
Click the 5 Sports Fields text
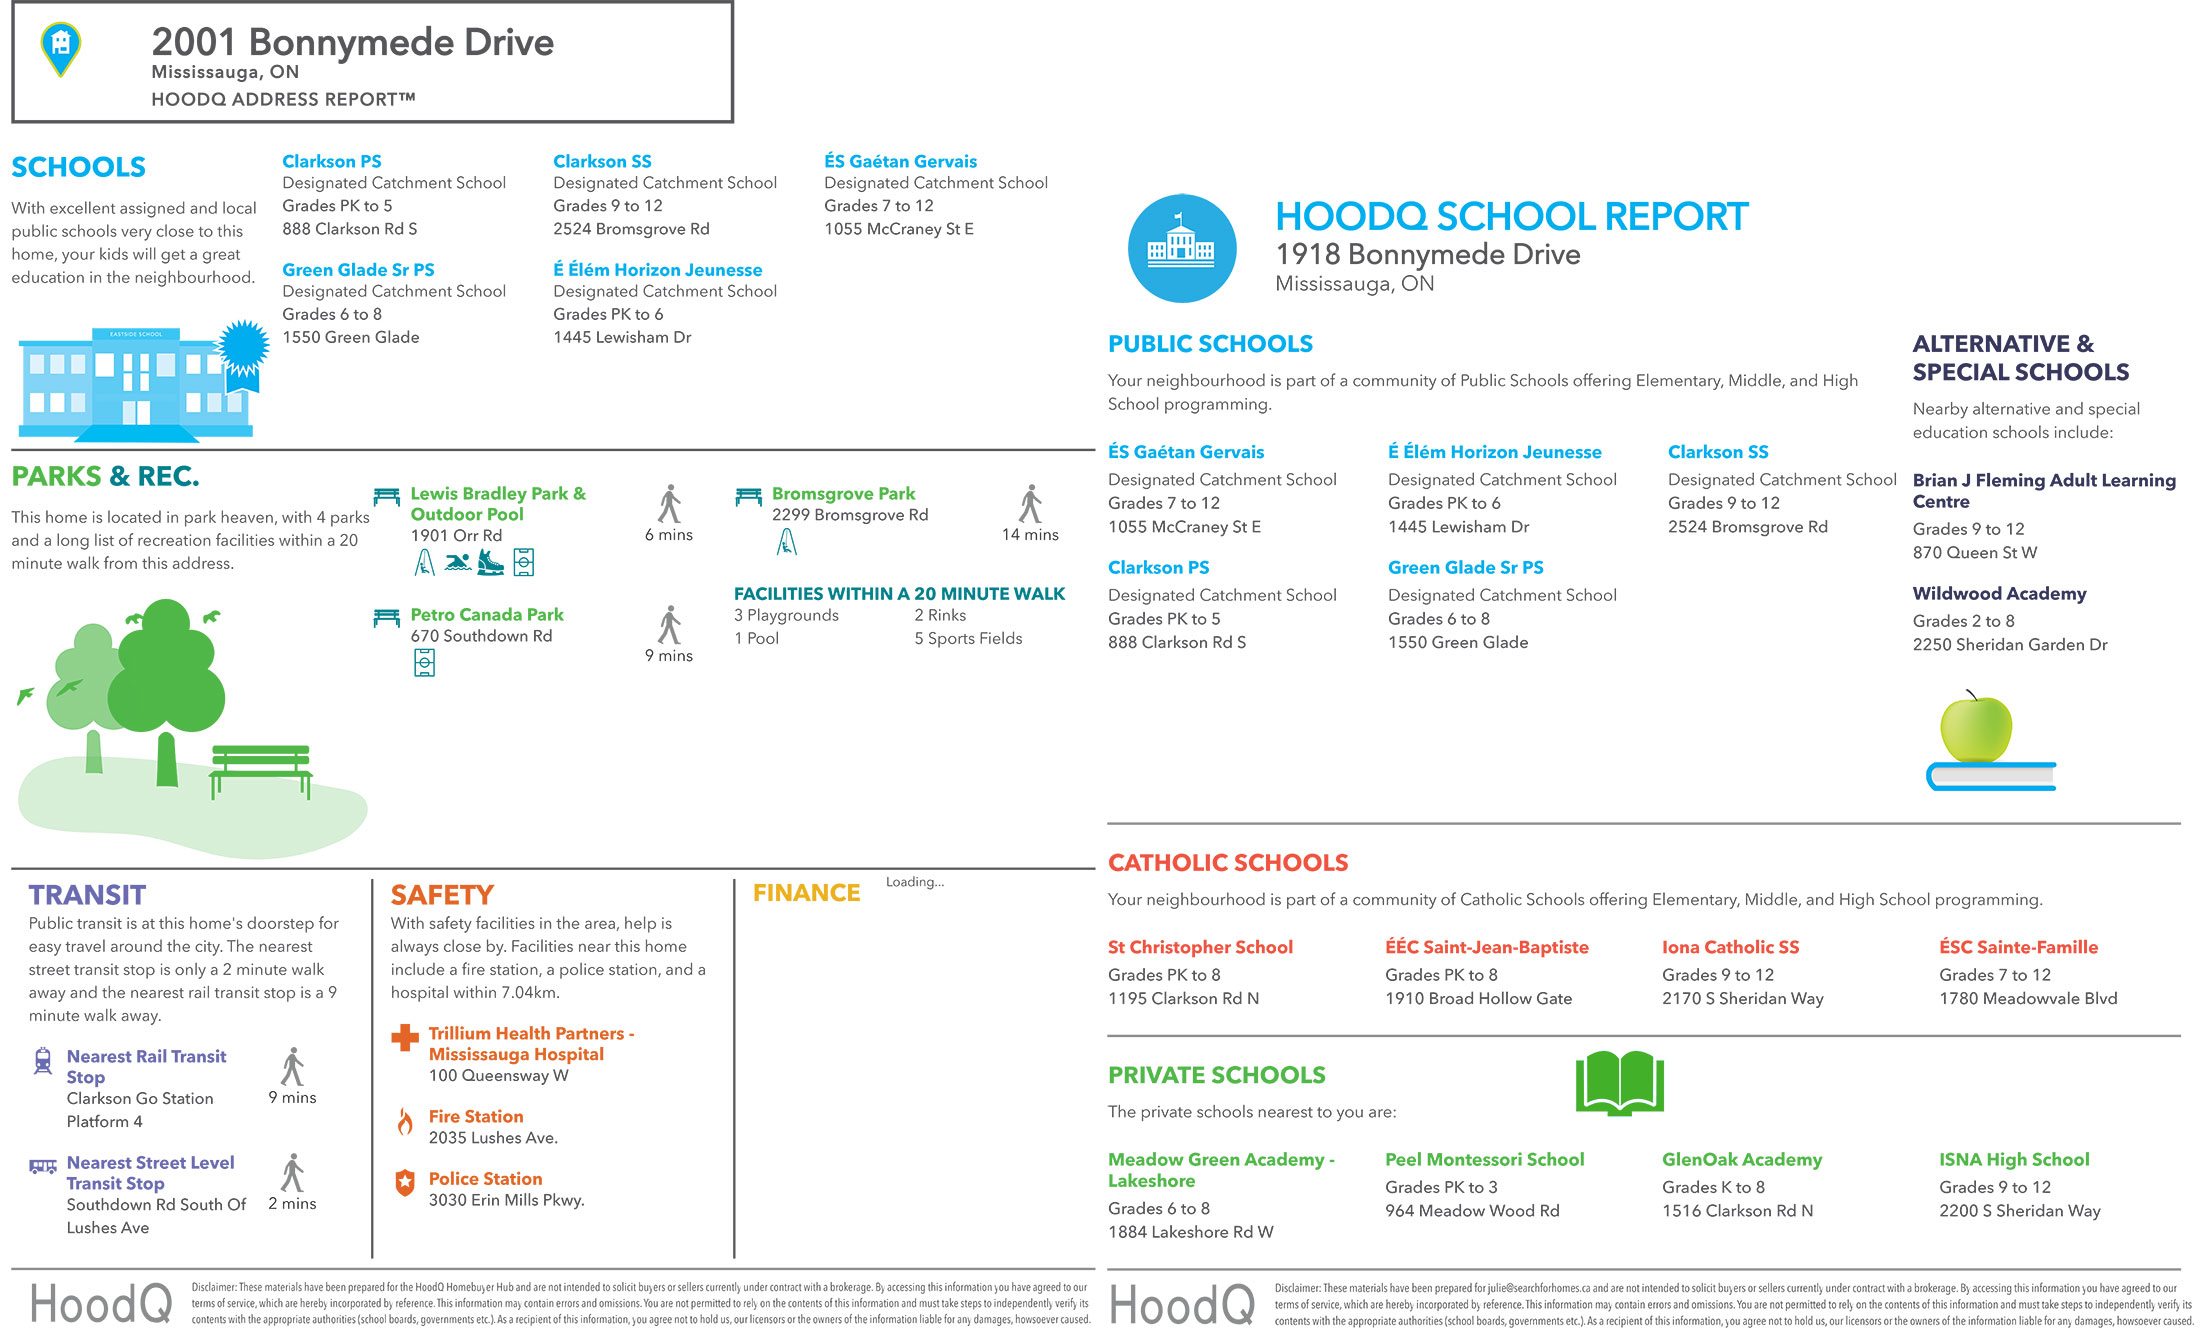coord(968,639)
